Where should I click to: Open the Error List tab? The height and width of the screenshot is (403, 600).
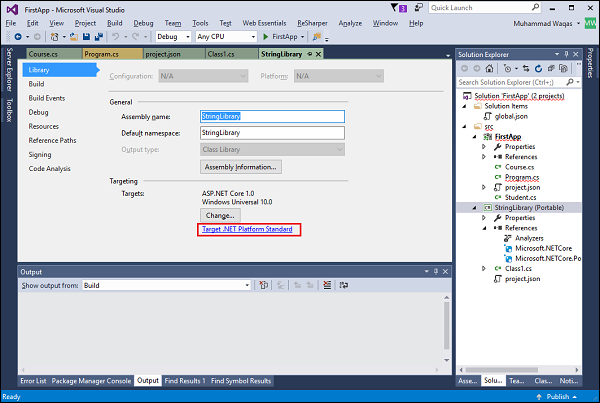click(33, 381)
